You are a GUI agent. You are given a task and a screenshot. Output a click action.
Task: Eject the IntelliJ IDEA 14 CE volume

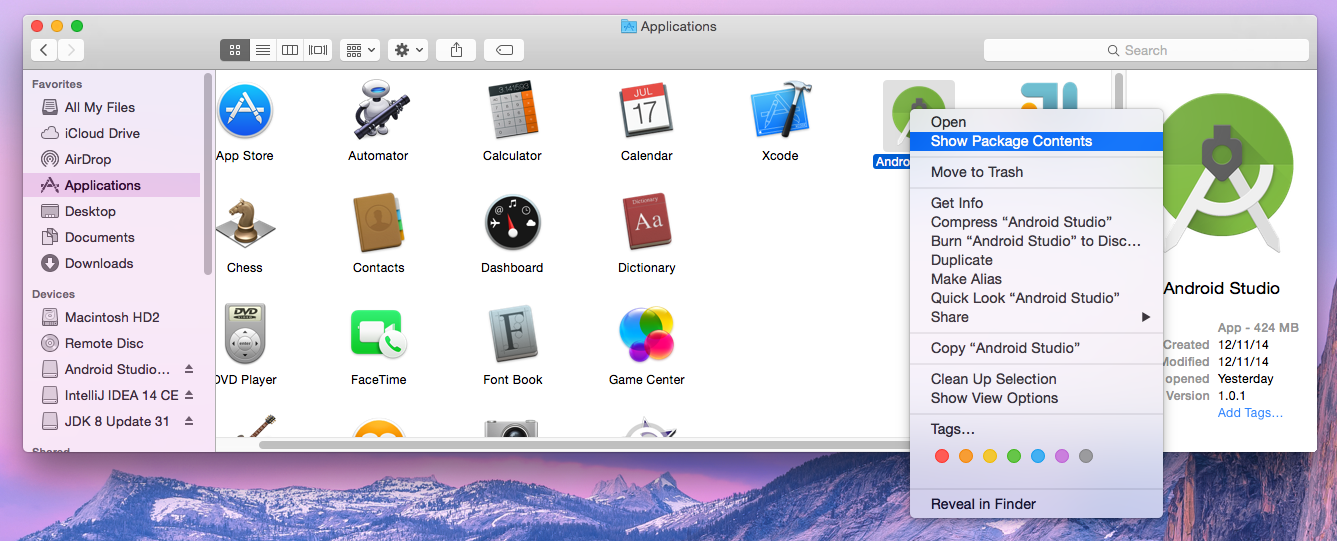(189, 395)
